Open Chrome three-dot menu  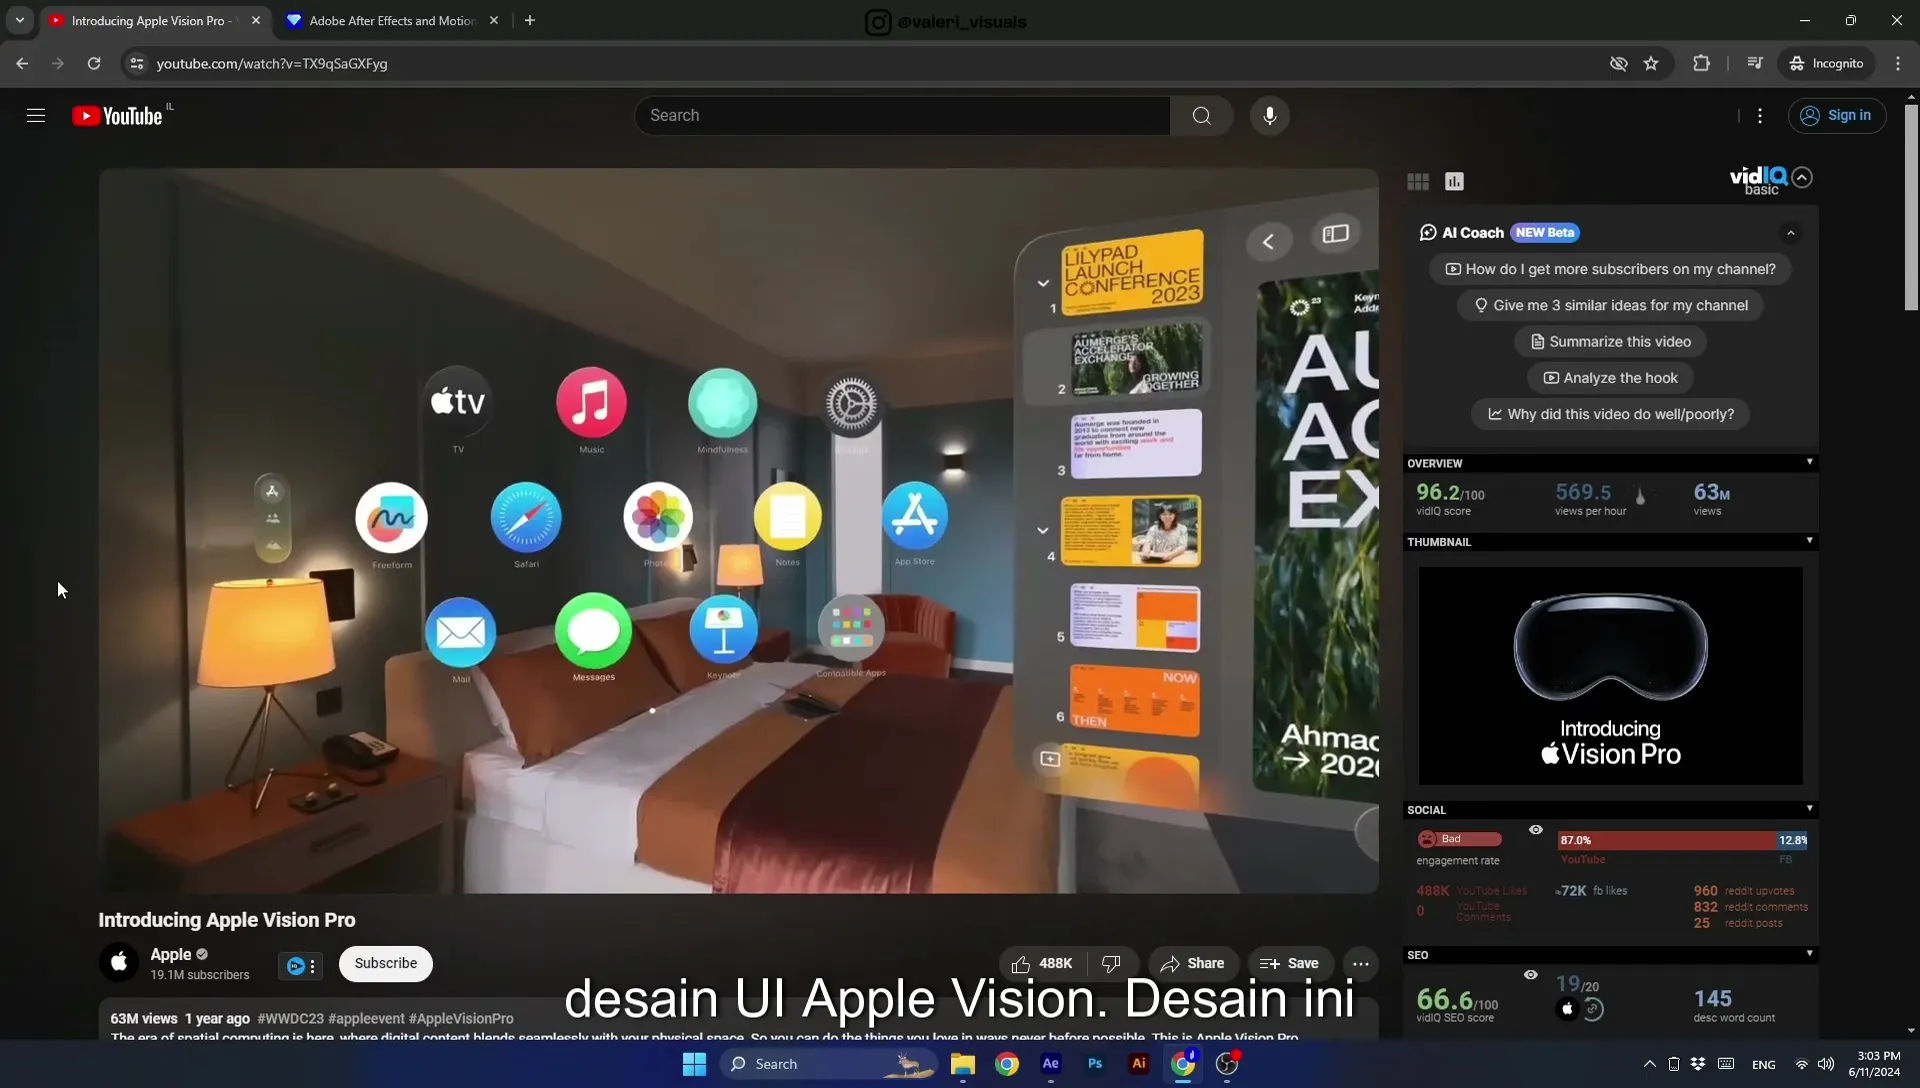[1898, 64]
